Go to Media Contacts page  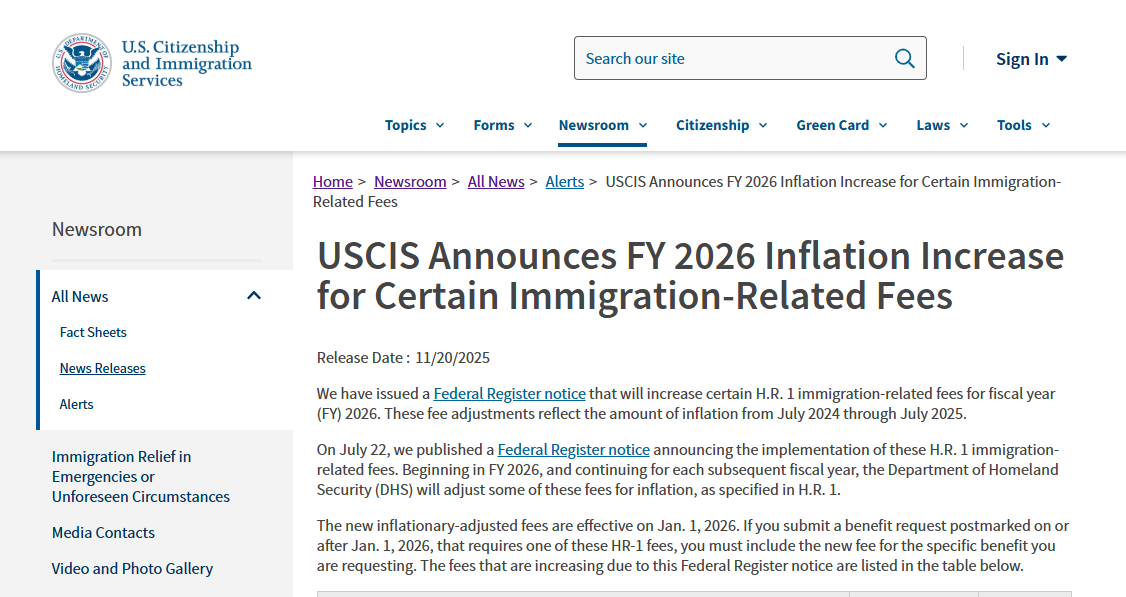[x=103, y=532]
